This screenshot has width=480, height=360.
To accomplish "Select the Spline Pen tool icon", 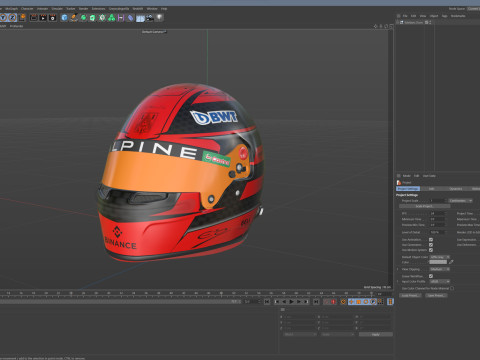I will coord(74,18).
